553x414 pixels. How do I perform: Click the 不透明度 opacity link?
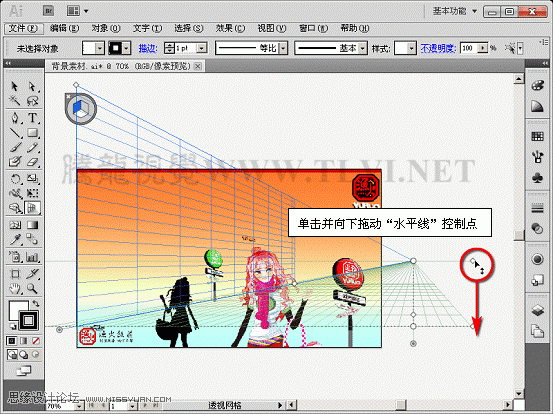(438, 48)
